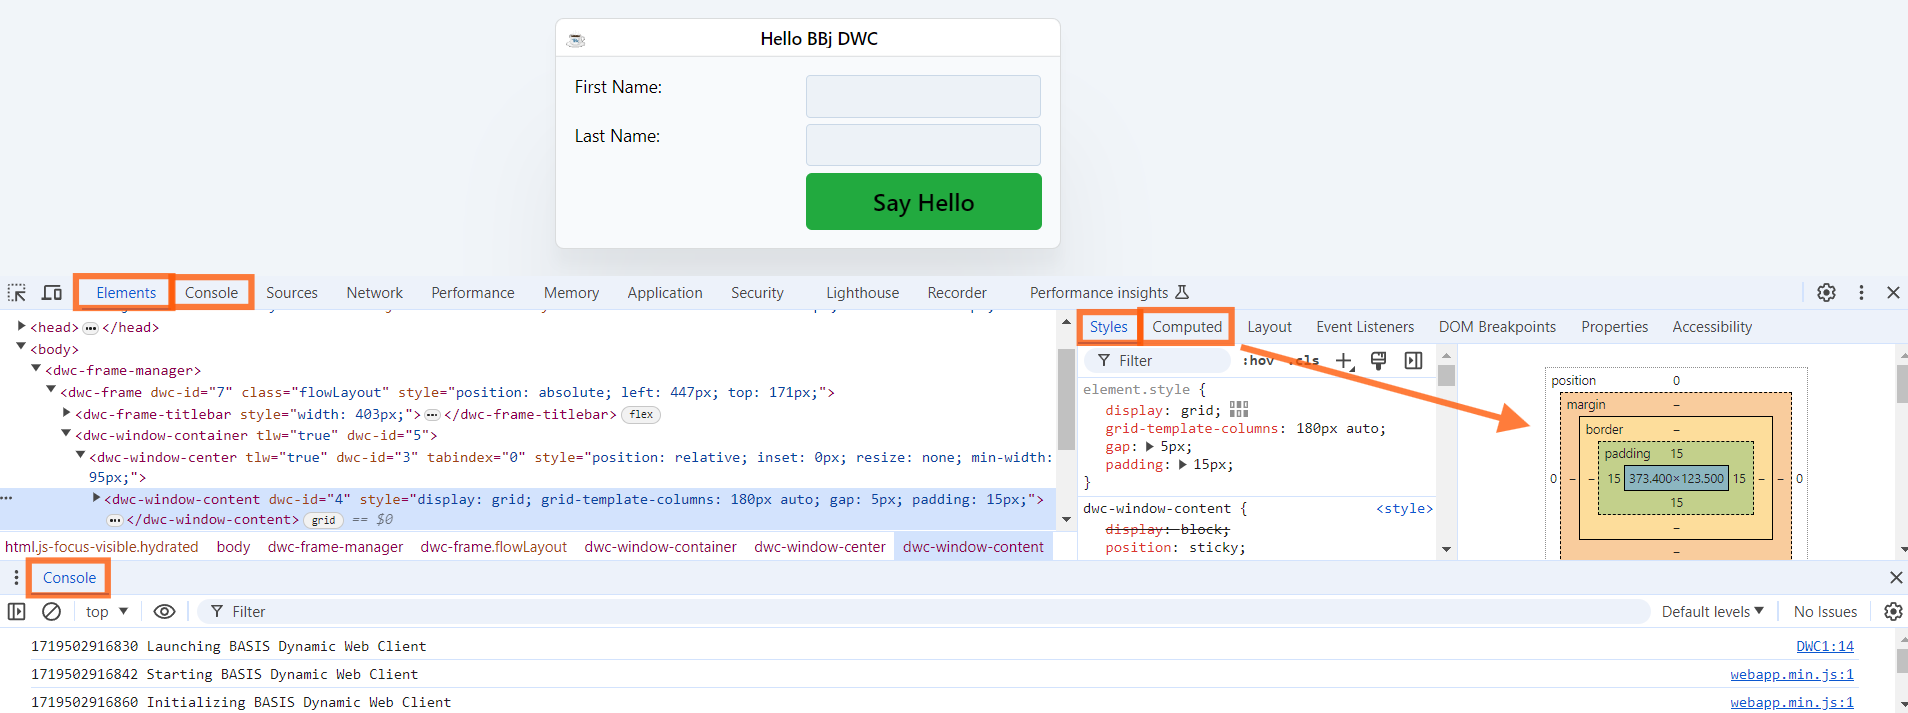This screenshot has width=1908, height=713.
Task: Open the Event Listeners tab
Action: pyautogui.click(x=1365, y=326)
